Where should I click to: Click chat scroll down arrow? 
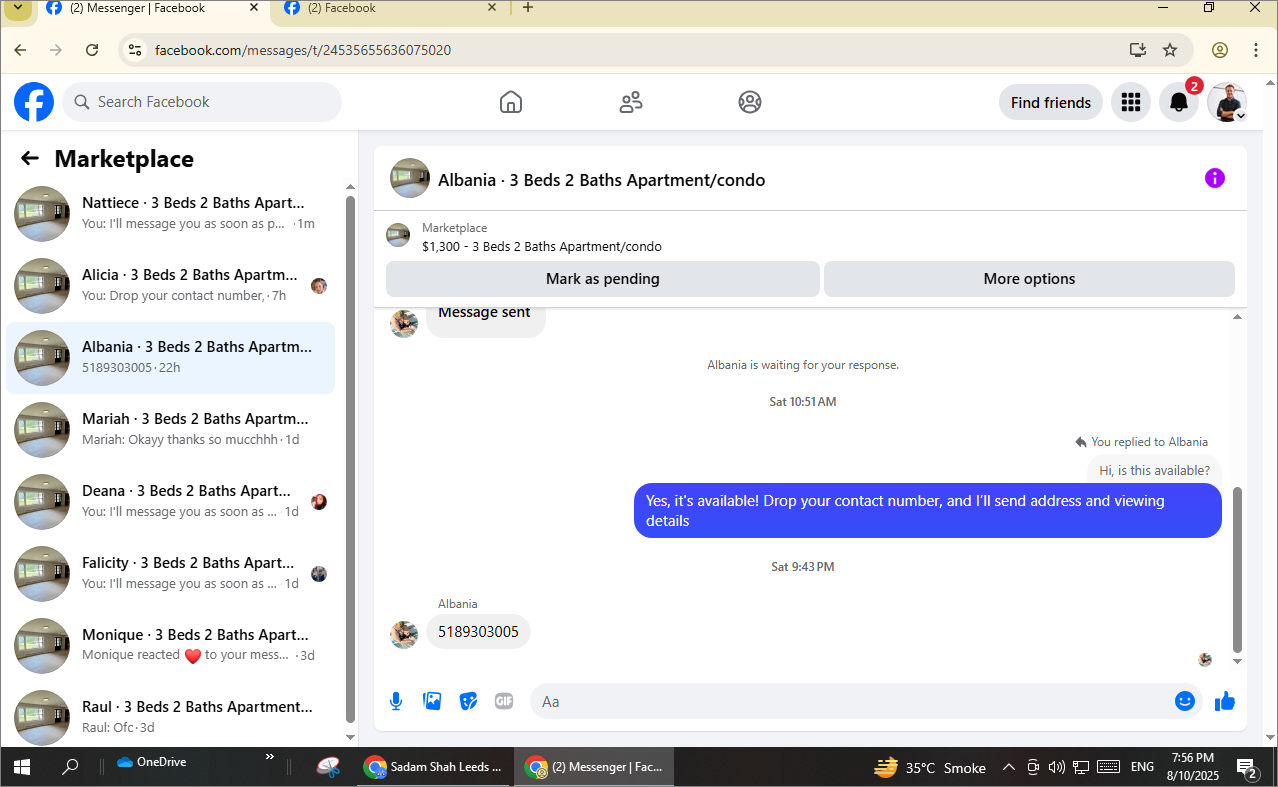coord(1237,661)
